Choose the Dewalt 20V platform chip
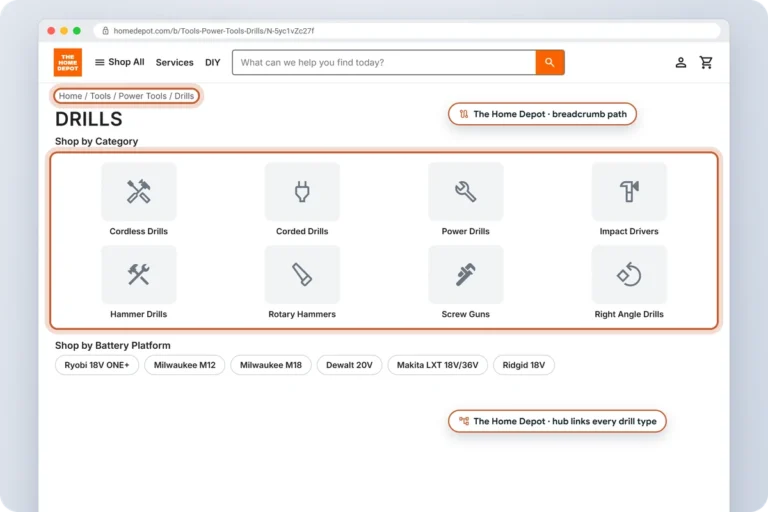768x512 pixels. [x=349, y=365]
